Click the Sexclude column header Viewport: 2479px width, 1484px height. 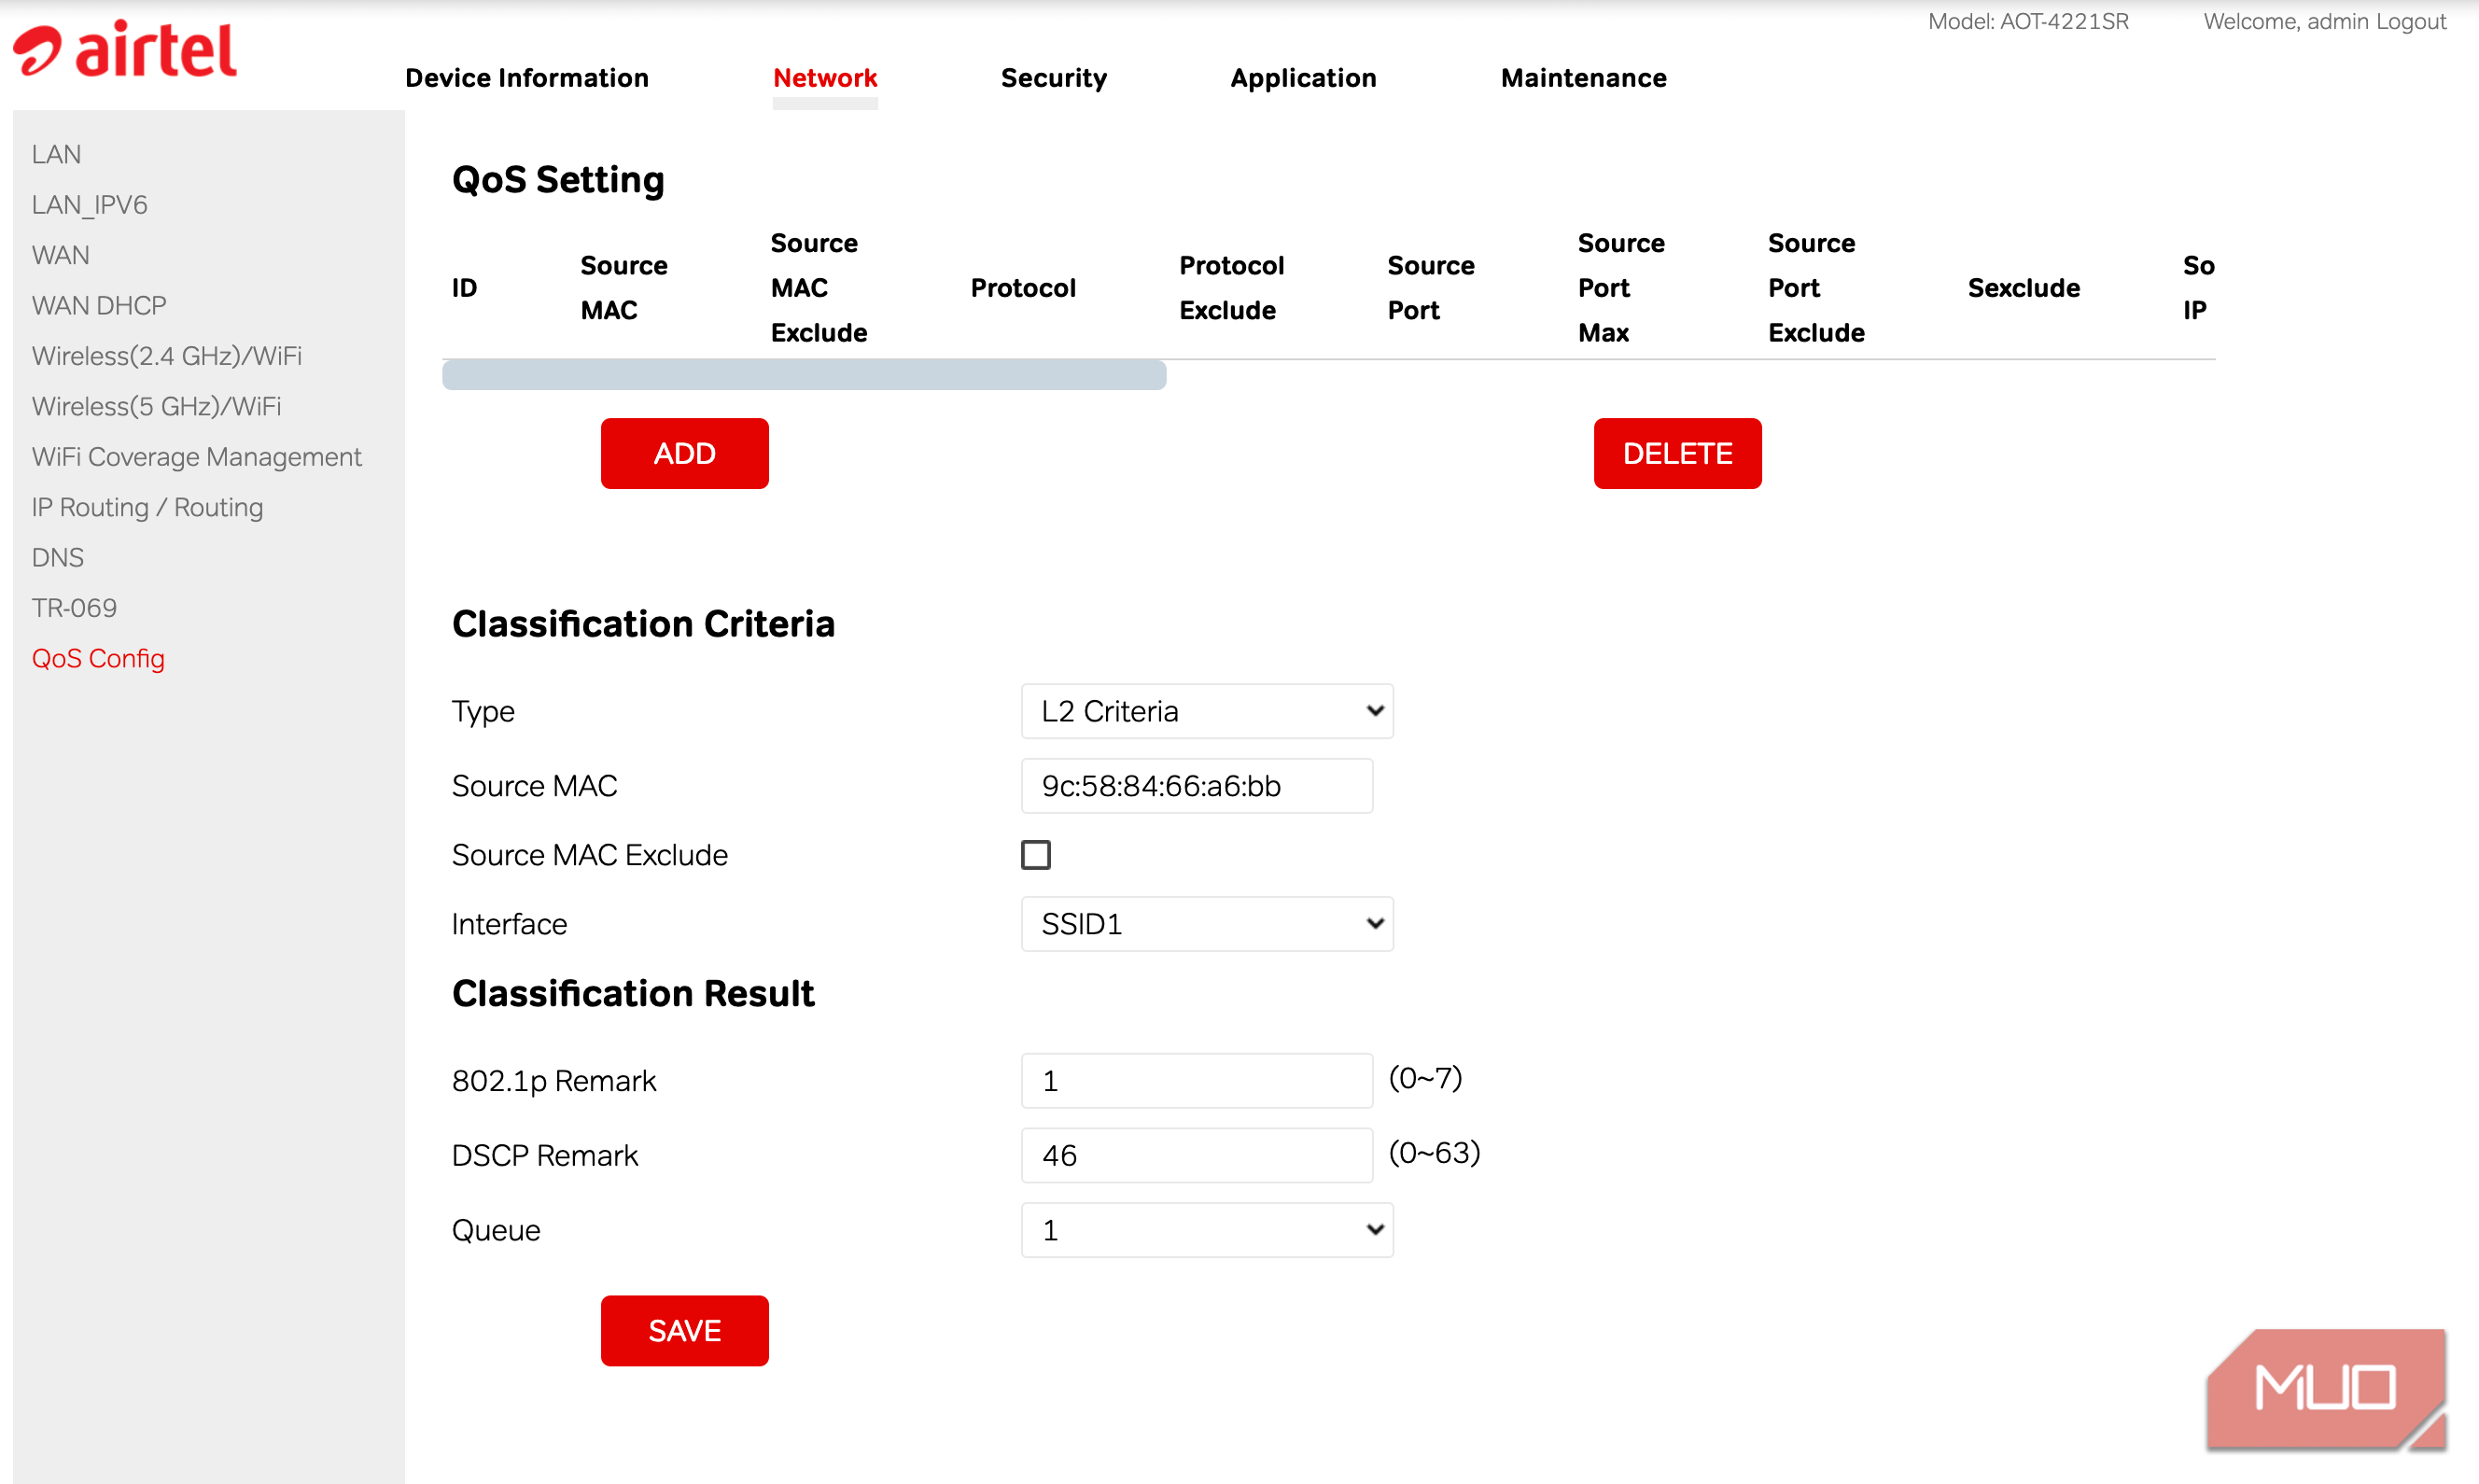pos(2023,288)
